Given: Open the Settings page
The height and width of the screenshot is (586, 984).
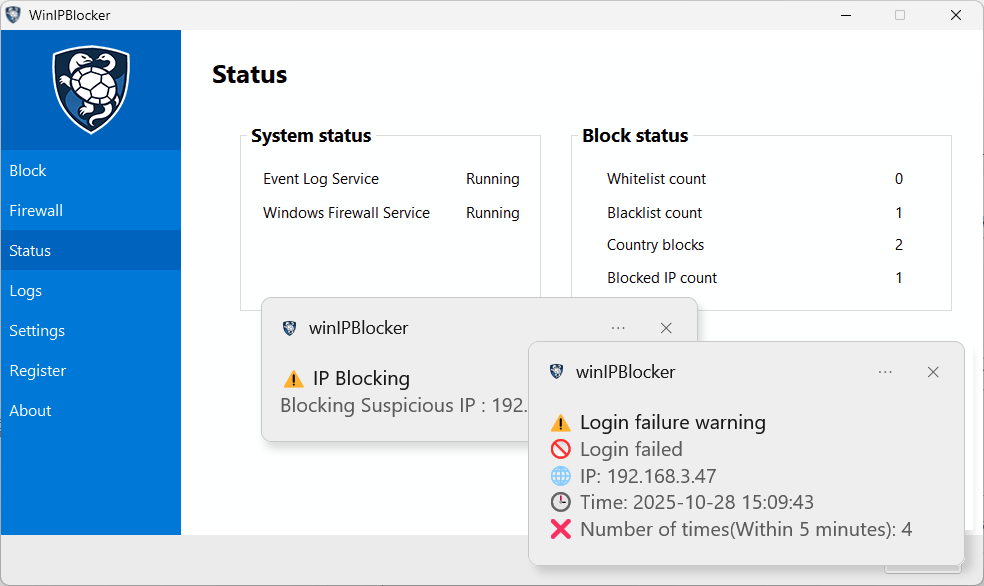Looking at the screenshot, I should click(x=36, y=330).
